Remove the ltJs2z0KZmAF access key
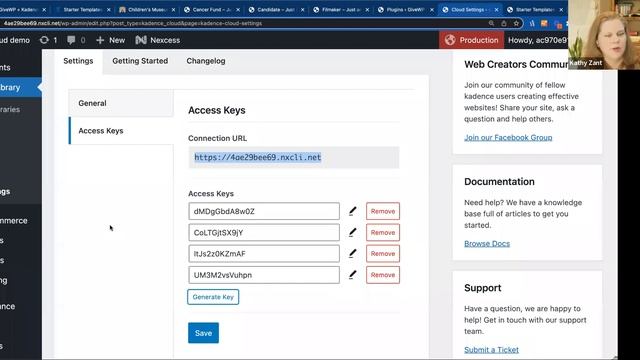The width and height of the screenshot is (640, 360). (x=383, y=254)
